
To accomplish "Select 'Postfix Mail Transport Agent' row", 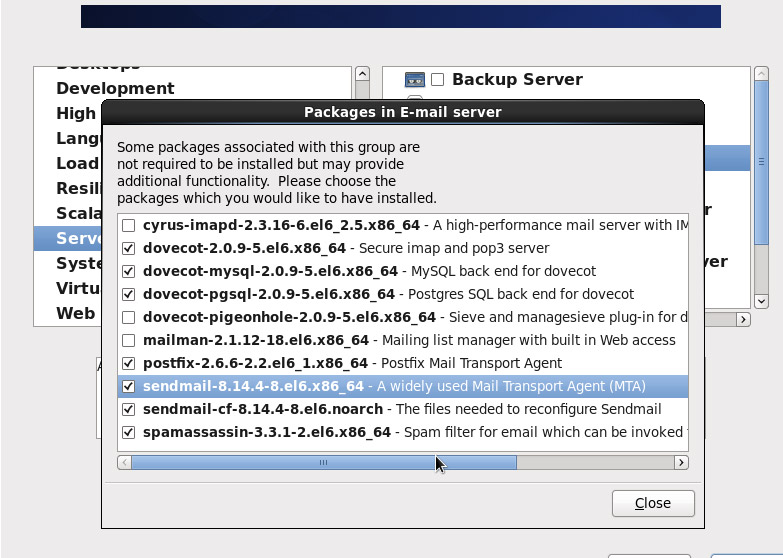I will (403, 363).
